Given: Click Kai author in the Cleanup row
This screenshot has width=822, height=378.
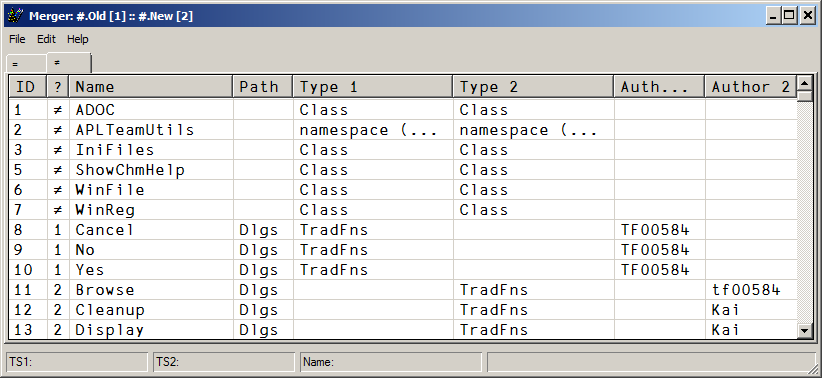Looking at the screenshot, I should [x=726, y=309].
